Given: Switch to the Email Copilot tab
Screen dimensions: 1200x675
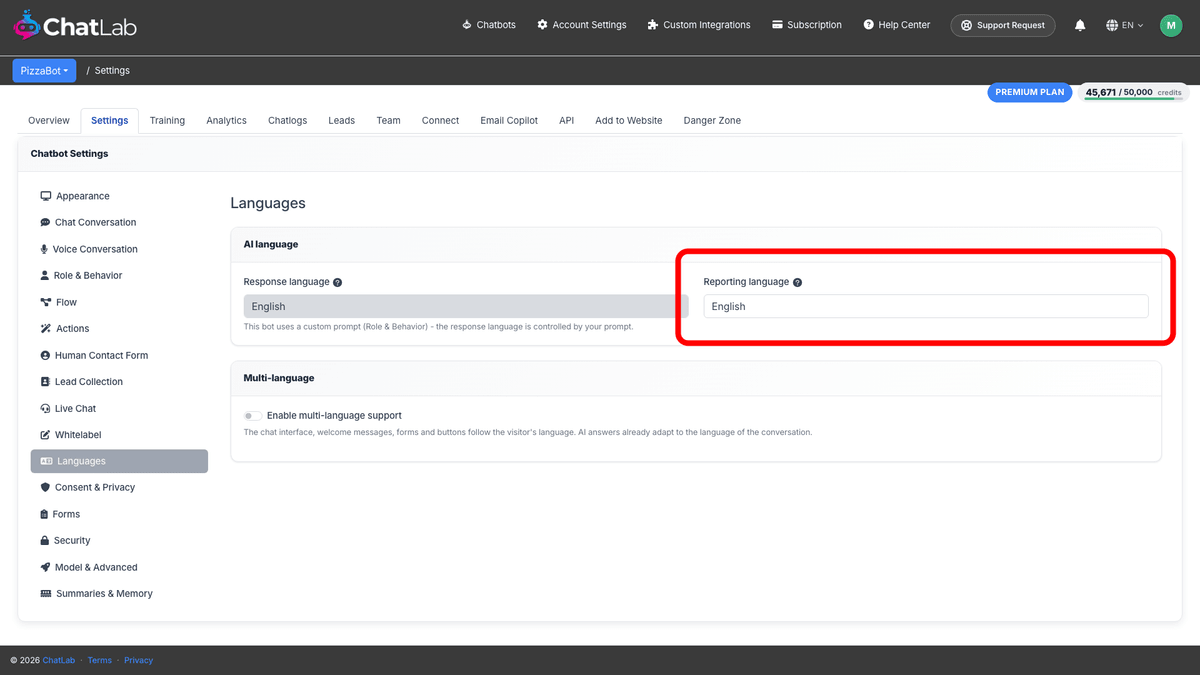Looking at the screenshot, I should 509,120.
